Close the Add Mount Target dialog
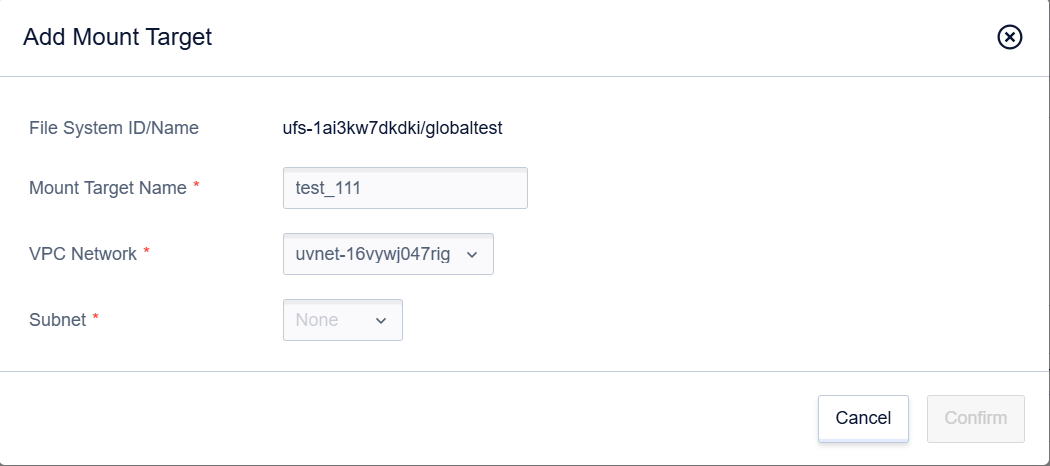The width and height of the screenshot is (1050, 466). coord(1010,37)
